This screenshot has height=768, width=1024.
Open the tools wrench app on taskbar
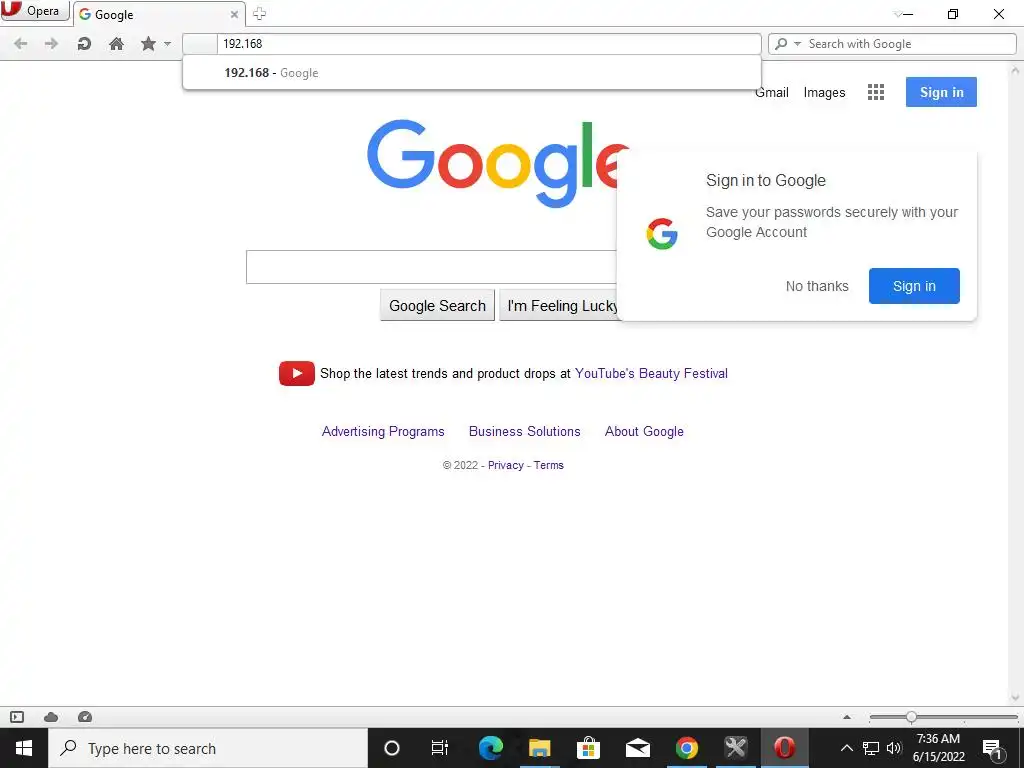[x=735, y=748]
